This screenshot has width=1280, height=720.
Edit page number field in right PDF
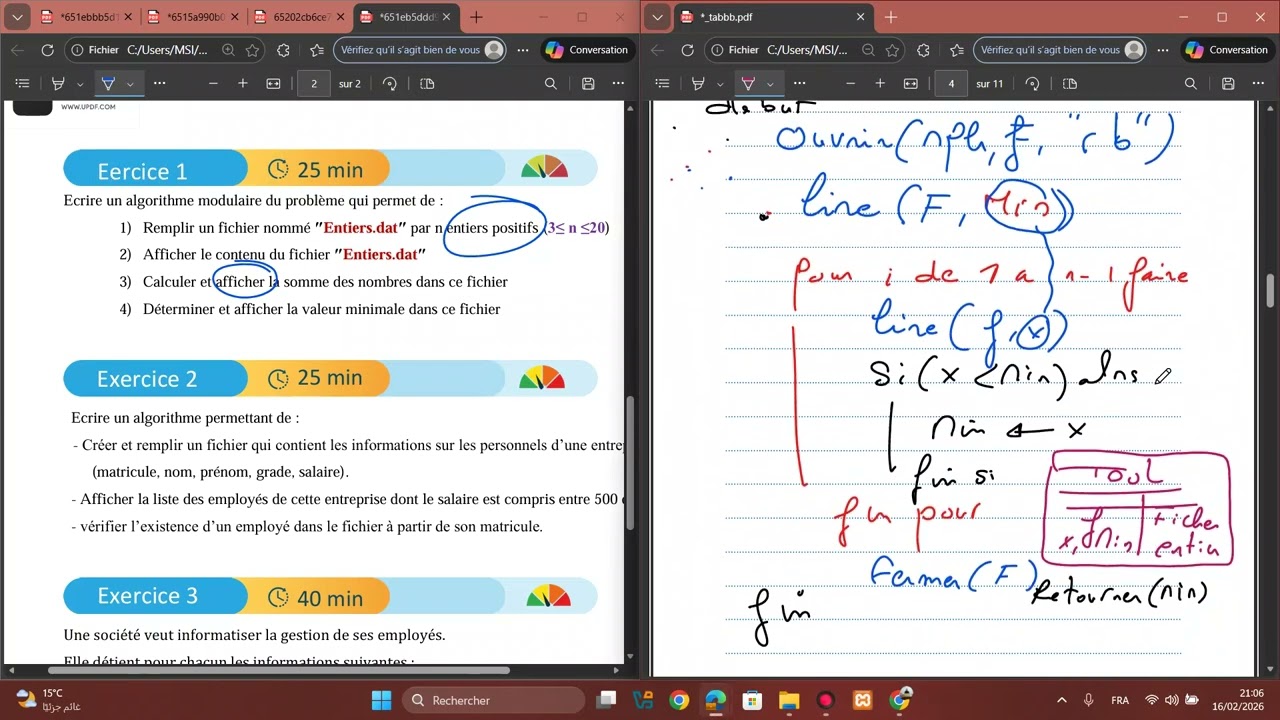[951, 84]
